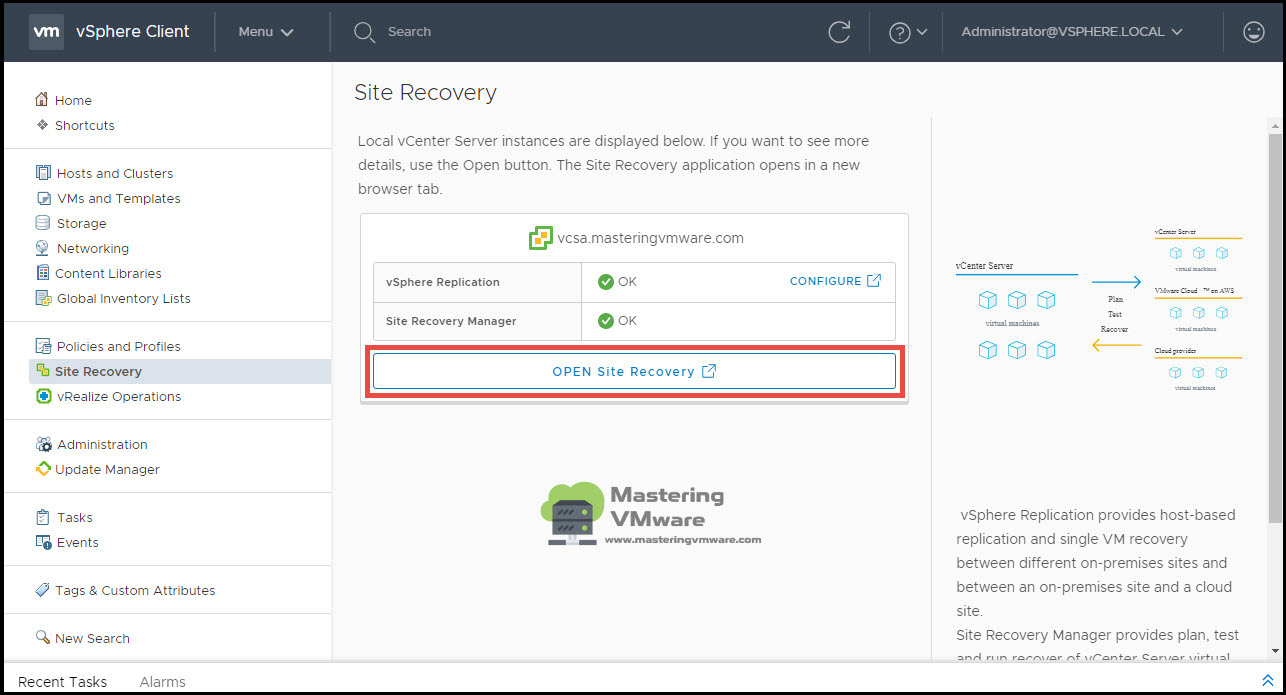
Task: Click the vSphere Replication OK status icon
Action: click(x=605, y=282)
